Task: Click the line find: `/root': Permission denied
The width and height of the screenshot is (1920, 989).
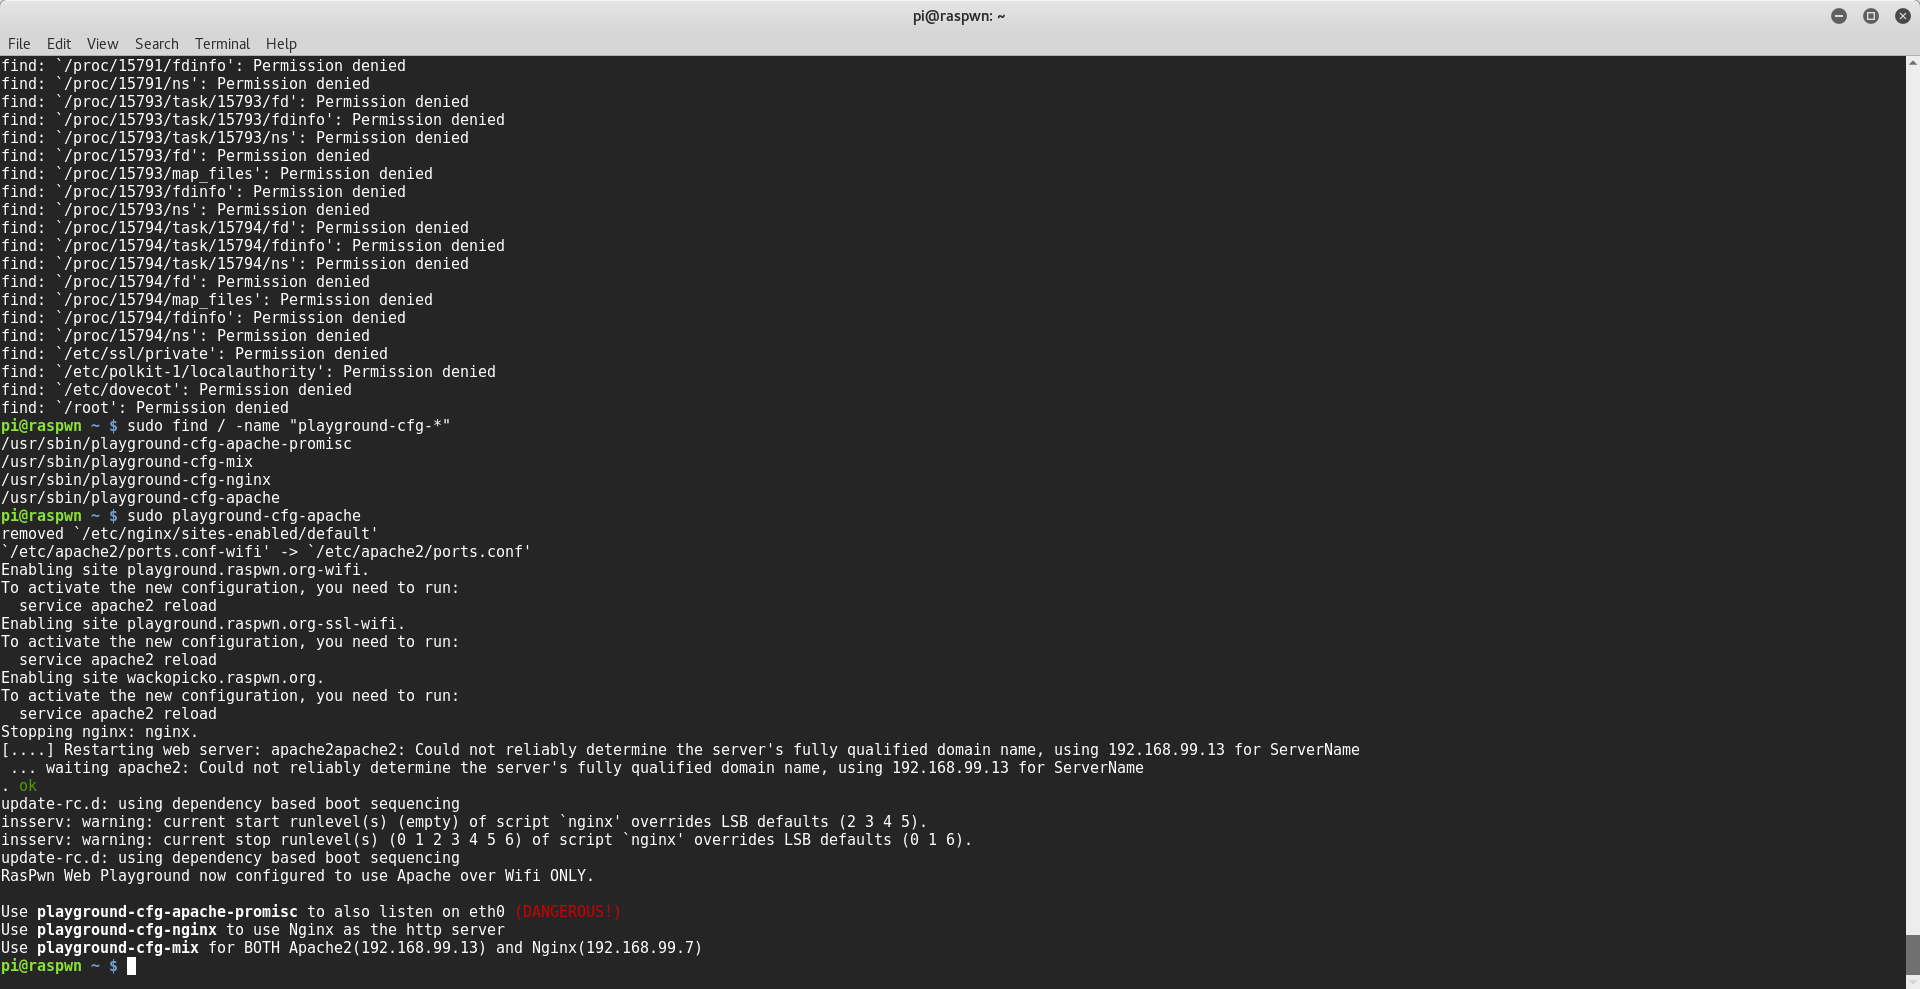Action: click(x=145, y=408)
